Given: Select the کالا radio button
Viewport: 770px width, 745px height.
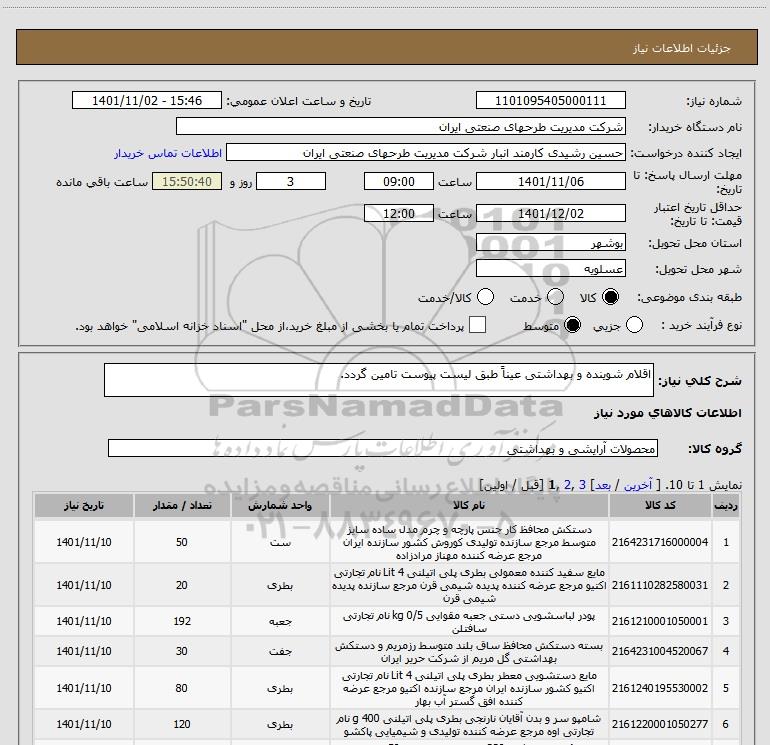Looking at the screenshot, I should pyautogui.click(x=610, y=297).
